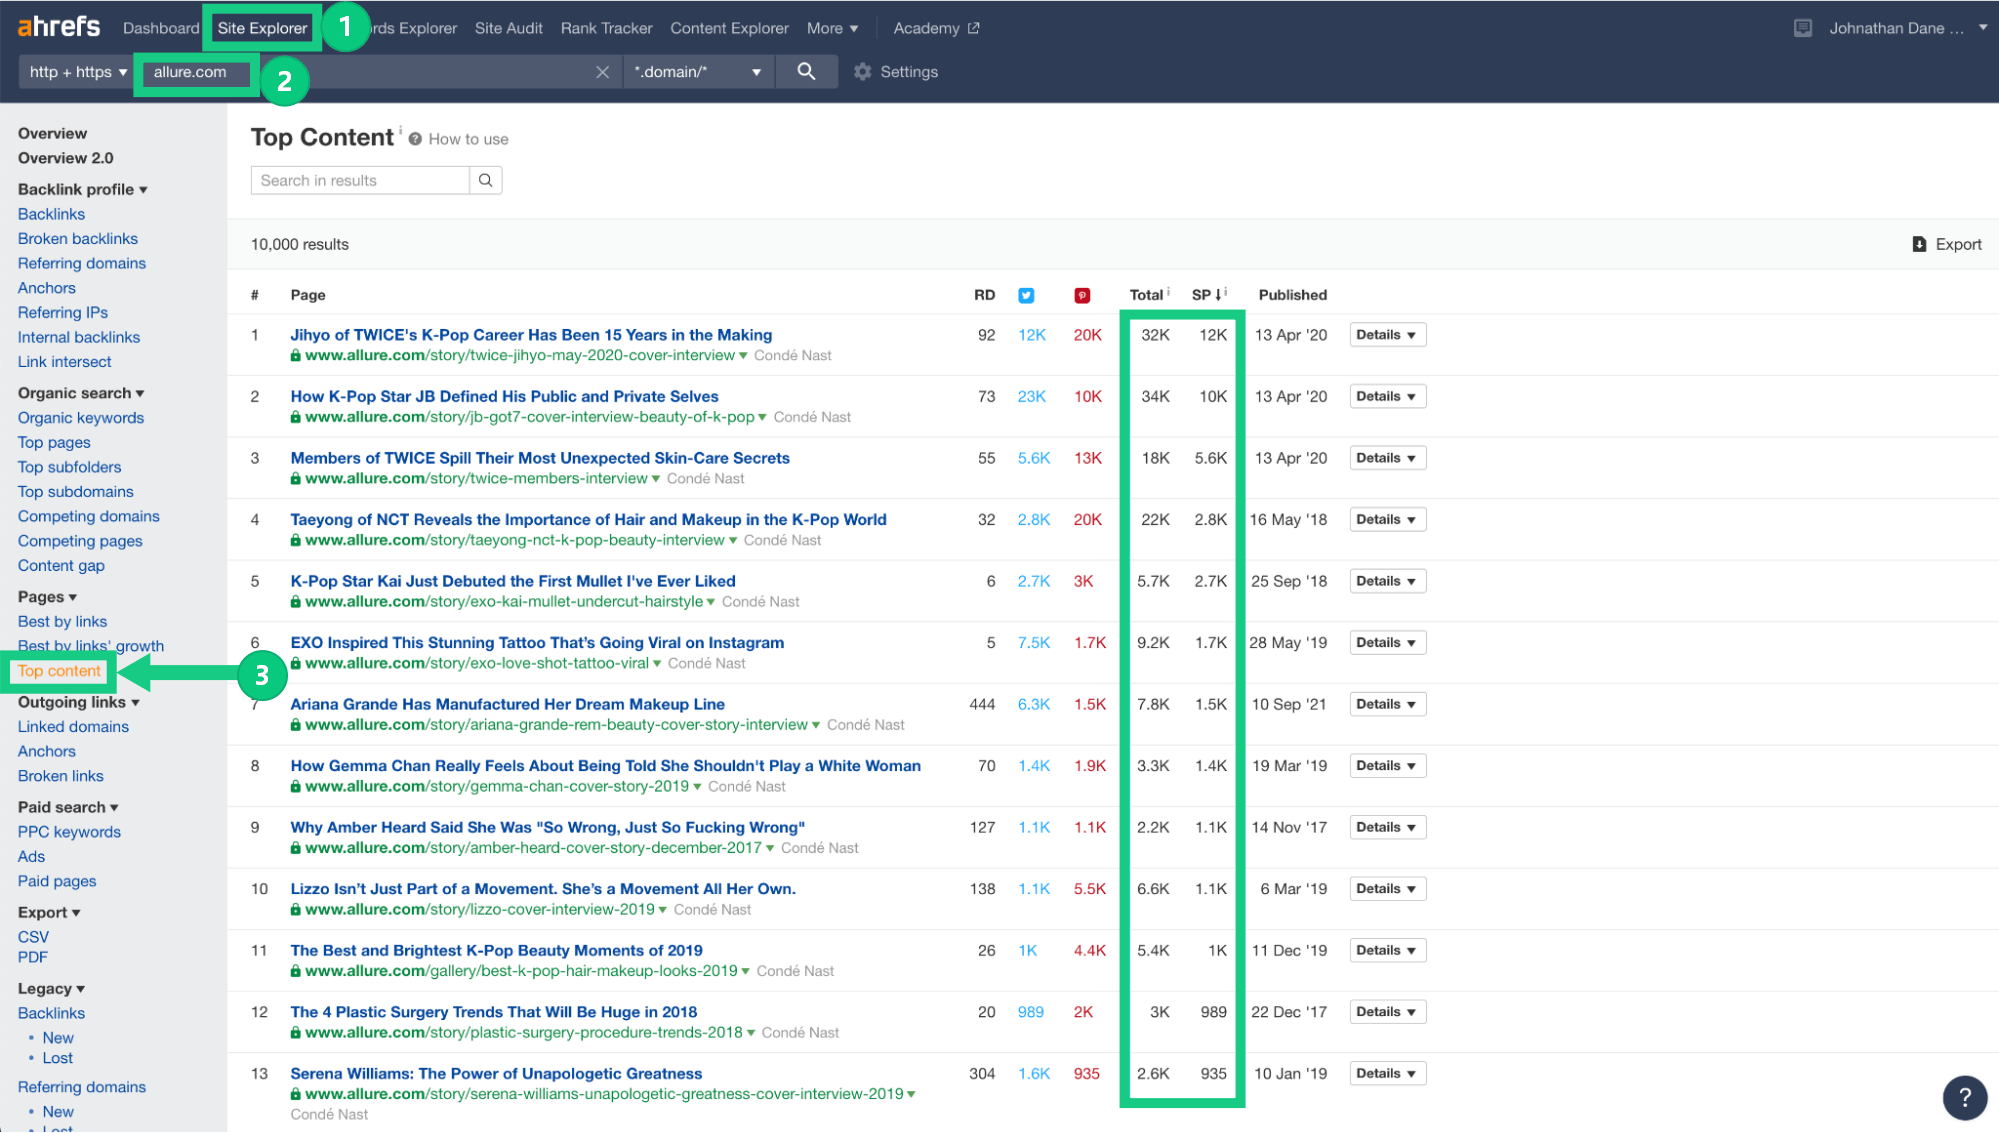
Task: Click Twitter count 23K in JB row
Action: pyautogui.click(x=1032, y=397)
